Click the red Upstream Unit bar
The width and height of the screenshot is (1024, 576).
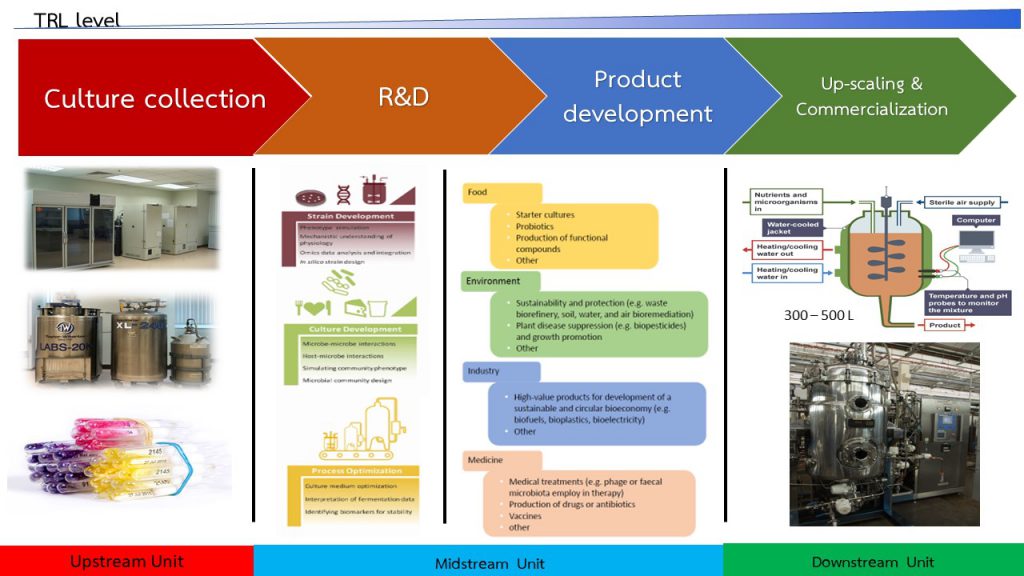click(127, 561)
